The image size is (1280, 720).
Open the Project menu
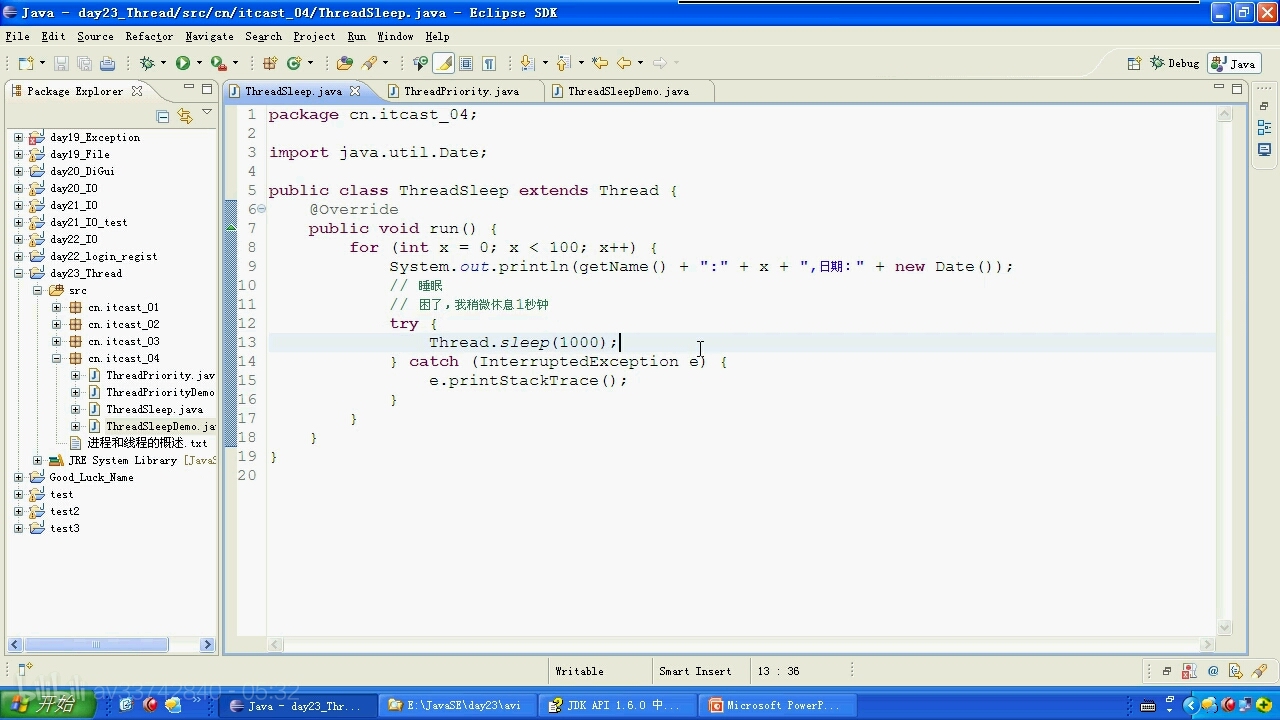click(314, 36)
